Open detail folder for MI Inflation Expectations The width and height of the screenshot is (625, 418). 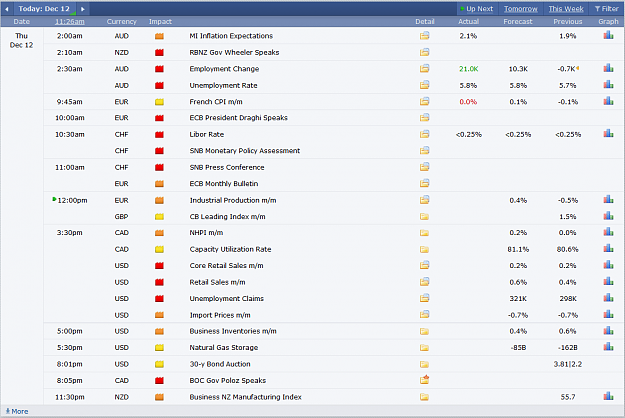pyautogui.click(x=425, y=36)
